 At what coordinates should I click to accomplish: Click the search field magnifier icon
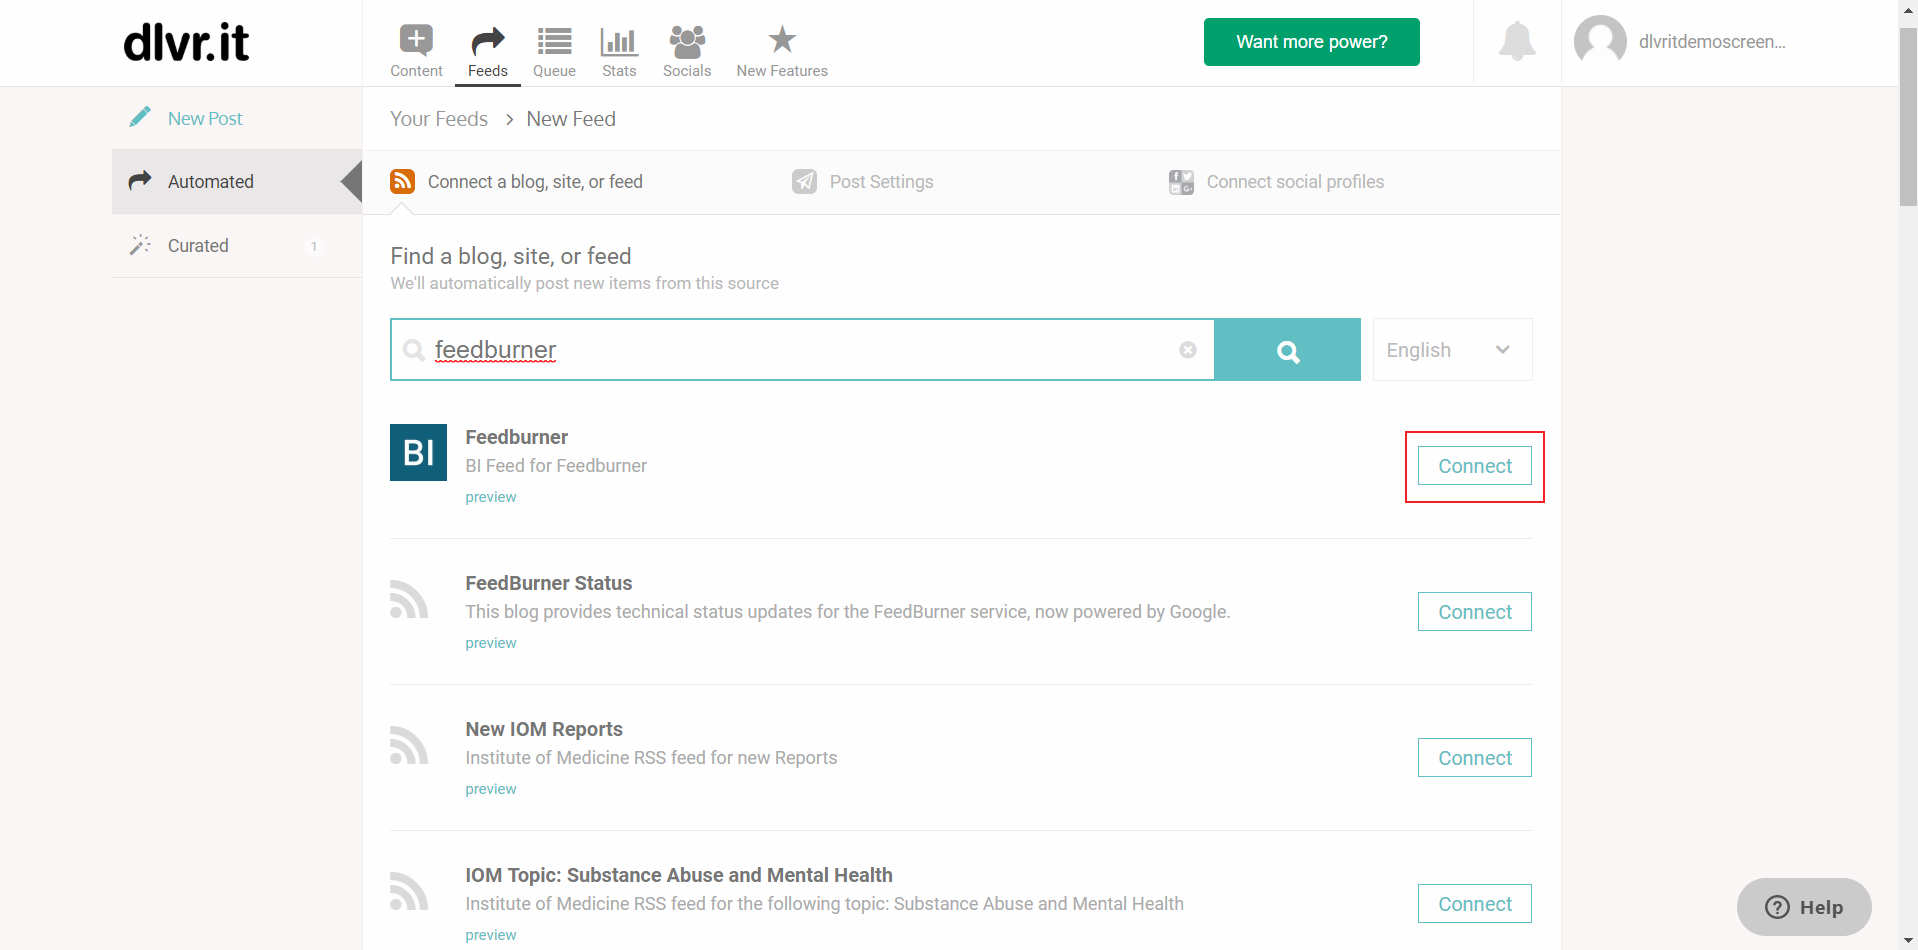tap(413, 350)
